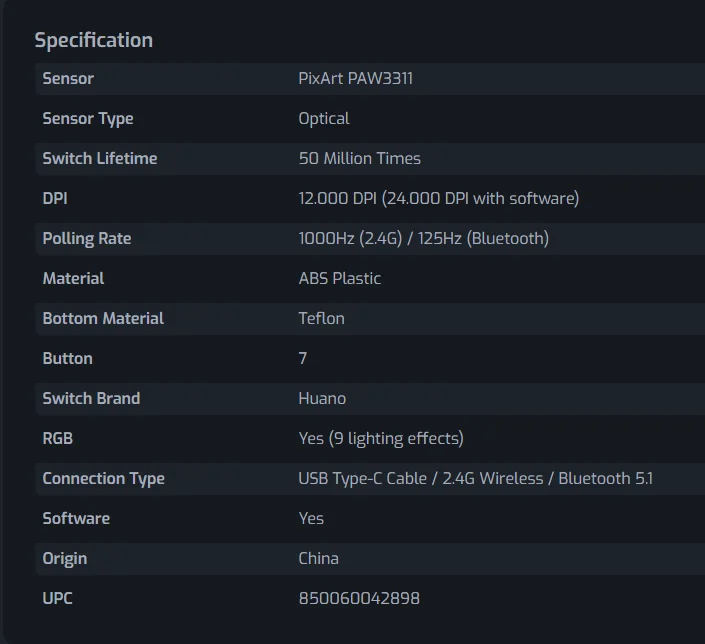Click the Specification heading
Viewport: 705px width, 644px height.
(93, 40)
